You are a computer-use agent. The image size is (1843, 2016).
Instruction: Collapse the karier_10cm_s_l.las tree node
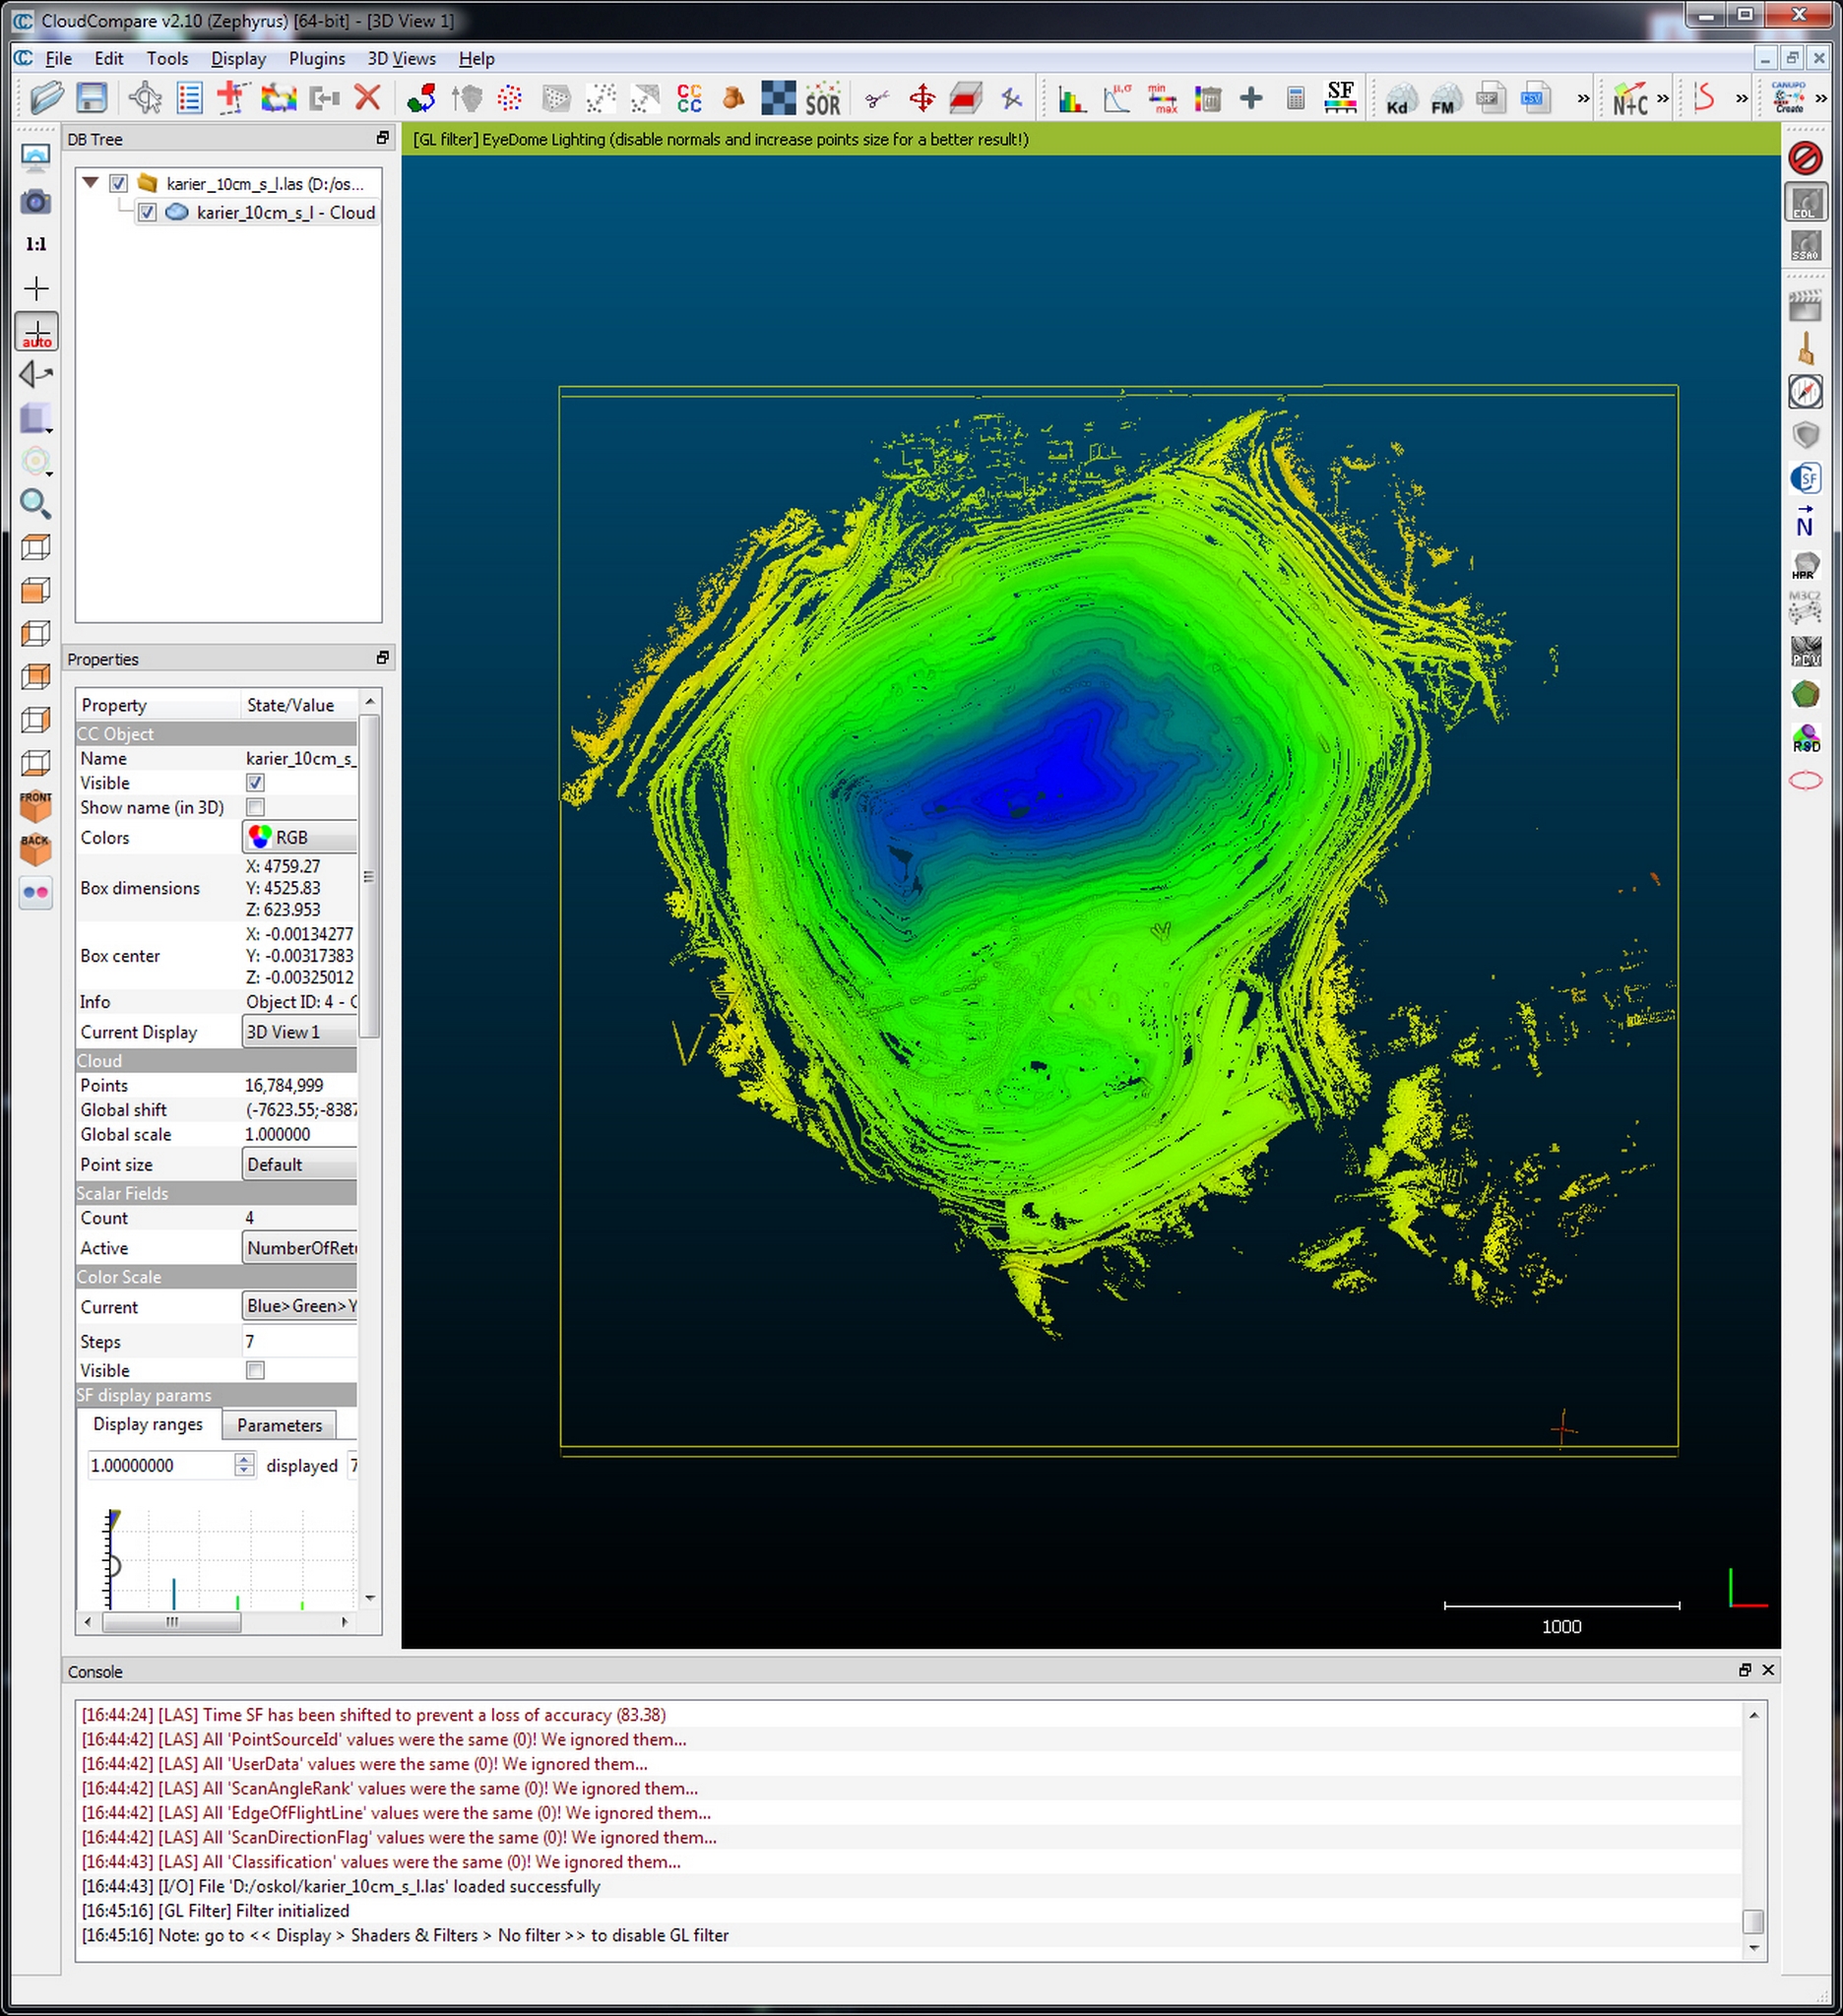(x=91, y=183)
